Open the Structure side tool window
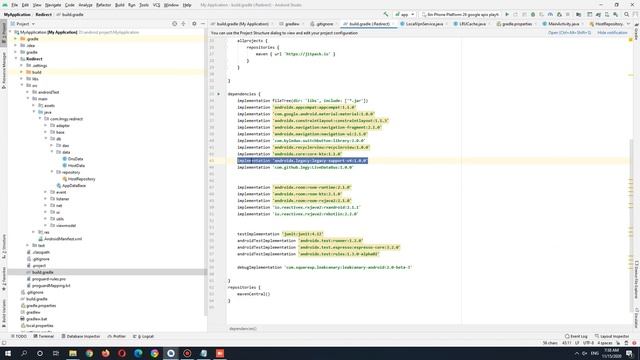Screen dimensions: 640x360 pyautogui.click(x=3, y=247)
